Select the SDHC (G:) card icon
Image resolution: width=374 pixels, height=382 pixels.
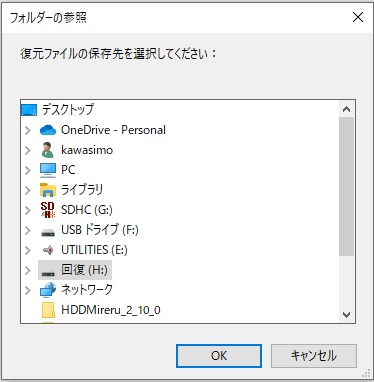click(x=48, y=210)
